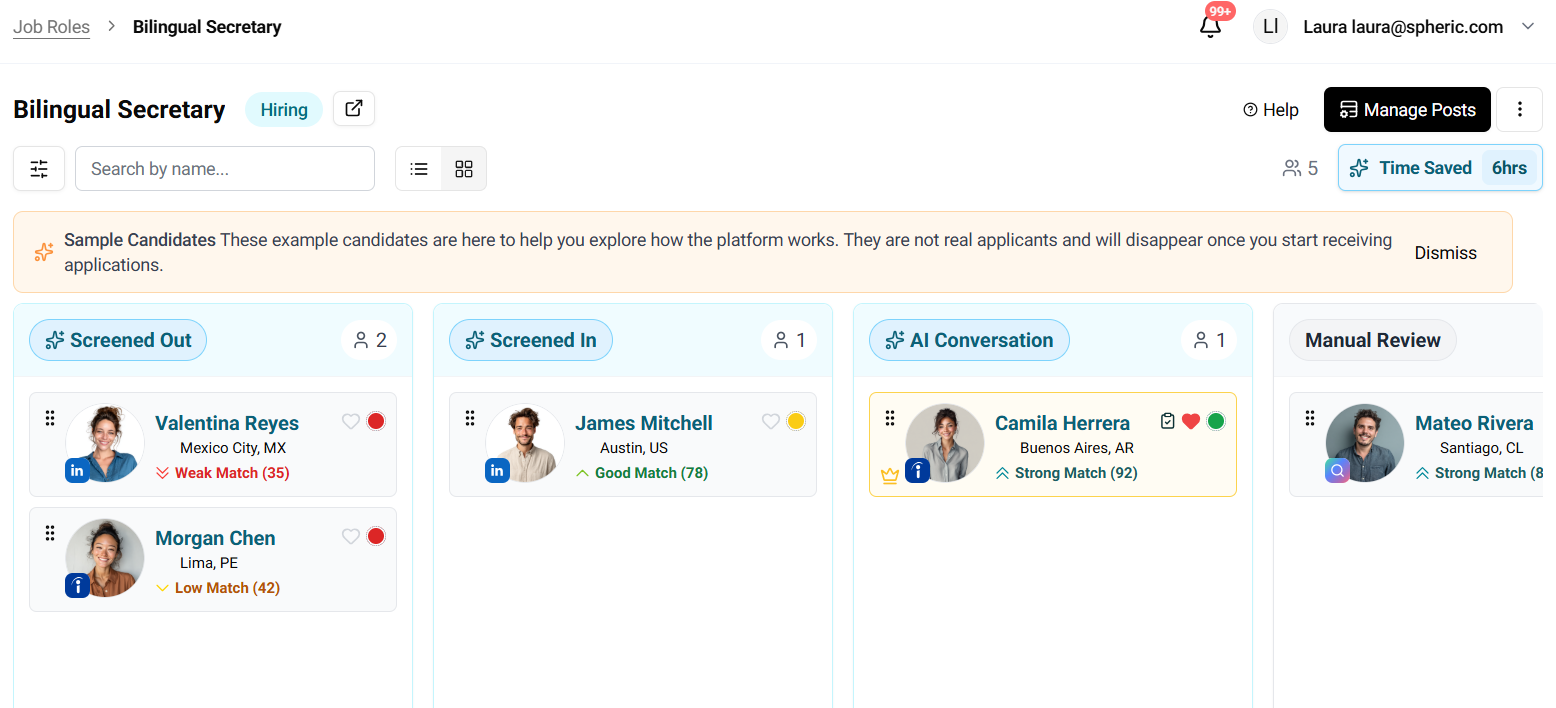Screen dimensions: 1556x708
Task: Click LinkedIn badge on Valentina Reyes
Action: 77,471
